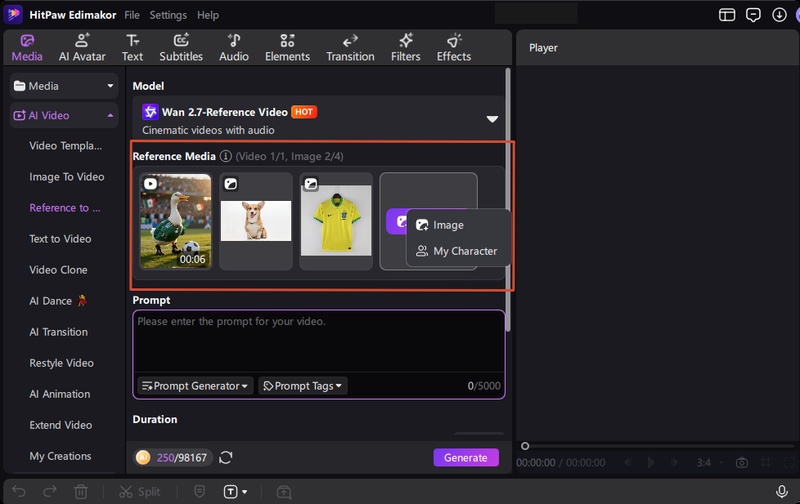Click the player progress slider handle
Screen dimensions: 800x504
click(525, 446)
